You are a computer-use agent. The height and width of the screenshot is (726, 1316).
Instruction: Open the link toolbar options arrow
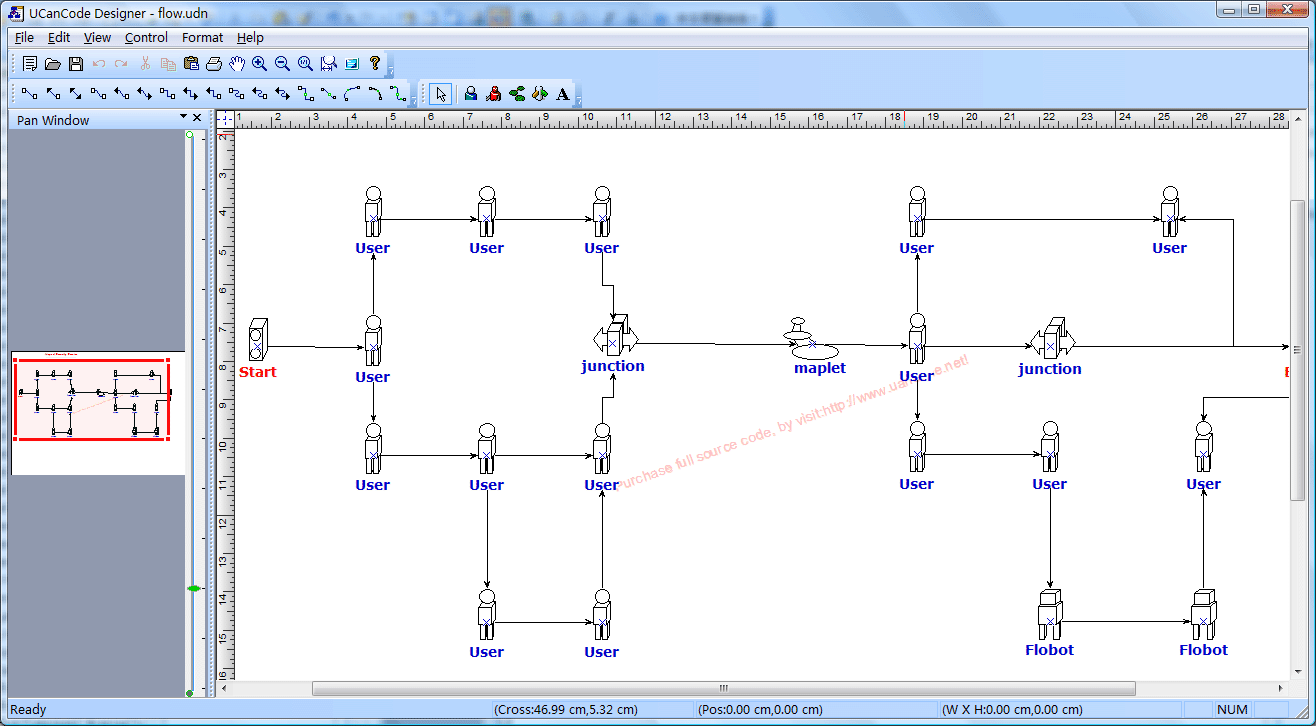(x=414, y=100)
